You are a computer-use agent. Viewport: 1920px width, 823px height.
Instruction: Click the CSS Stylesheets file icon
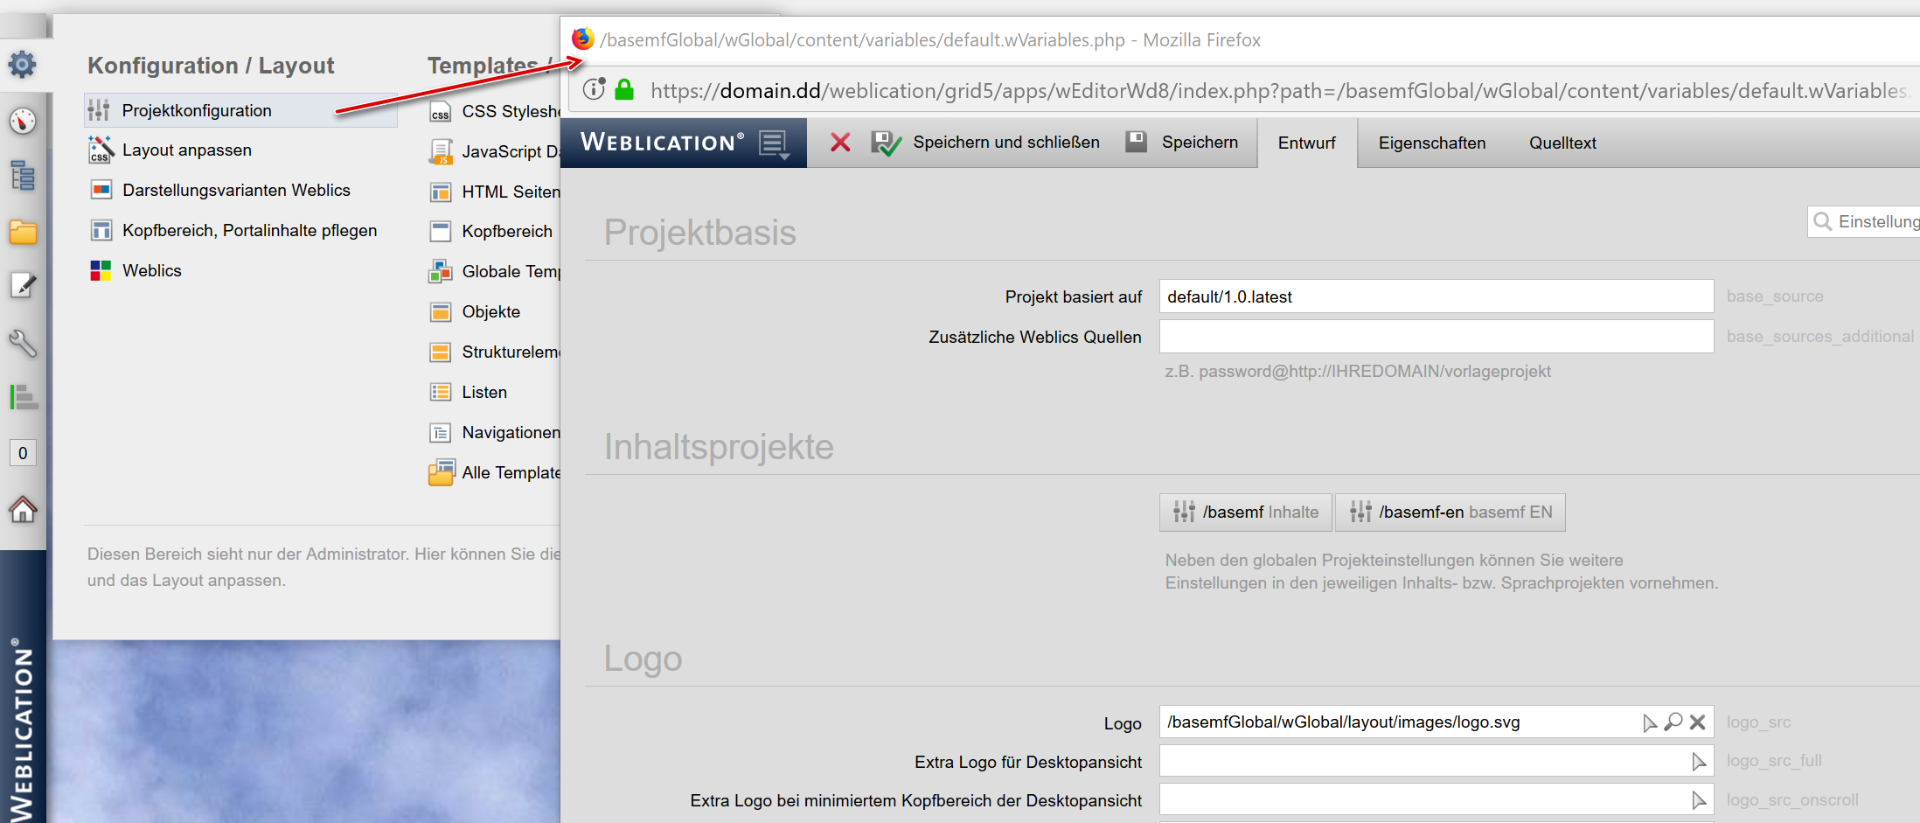[440, 111]
